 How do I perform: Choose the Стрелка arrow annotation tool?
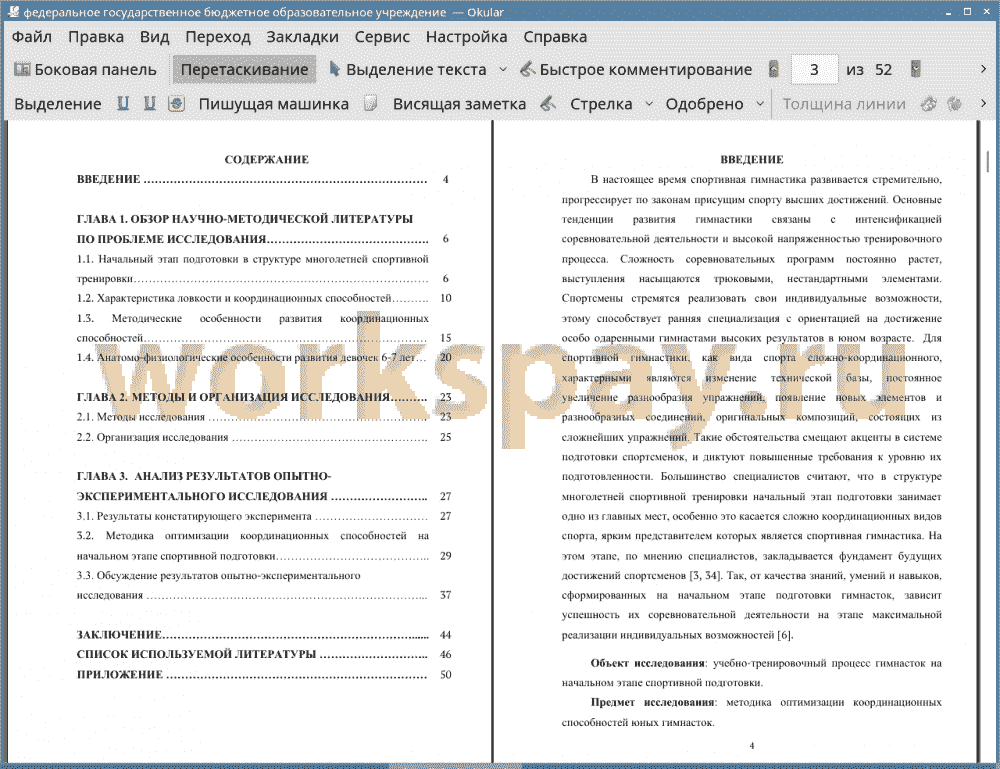click(x=601, y=104)
